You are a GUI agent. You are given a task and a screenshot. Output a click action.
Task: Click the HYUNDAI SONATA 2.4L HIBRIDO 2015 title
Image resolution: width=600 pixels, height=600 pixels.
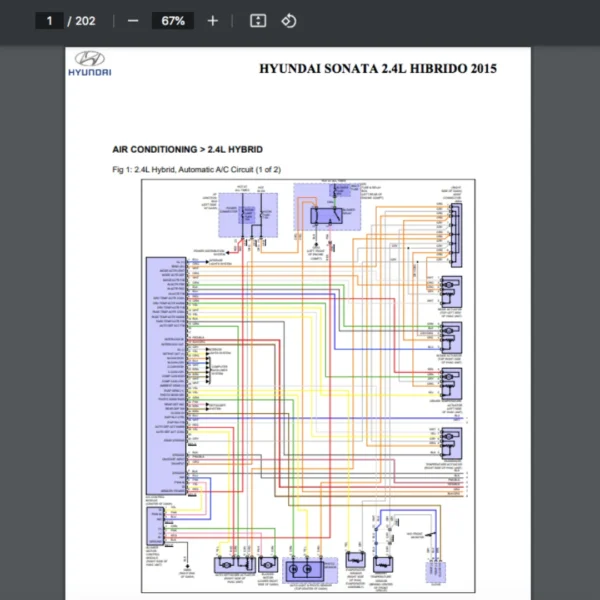(x=377, y=69)
